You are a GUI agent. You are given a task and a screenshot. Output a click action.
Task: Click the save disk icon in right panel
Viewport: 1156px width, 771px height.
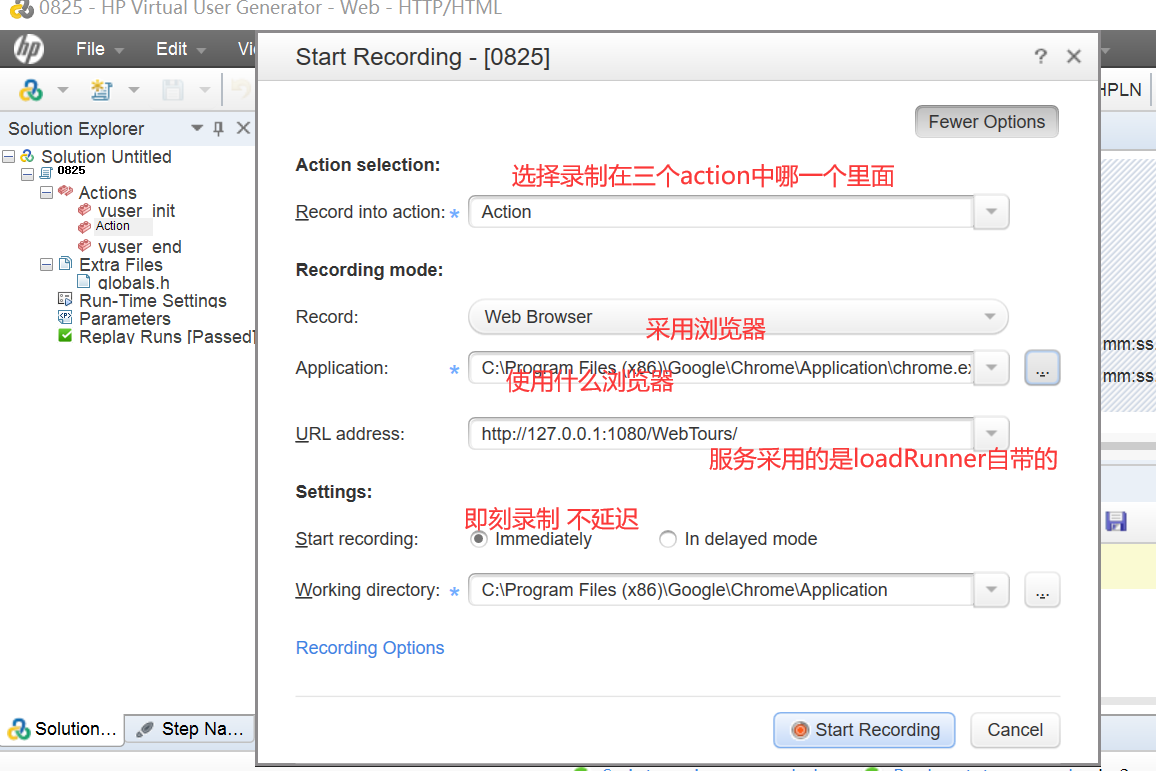click(1116, 521)
